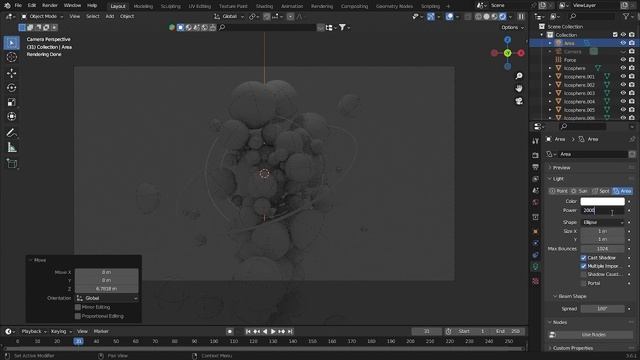
Task: Switch to Modeling workspace tab
Action: click(143, 6)
